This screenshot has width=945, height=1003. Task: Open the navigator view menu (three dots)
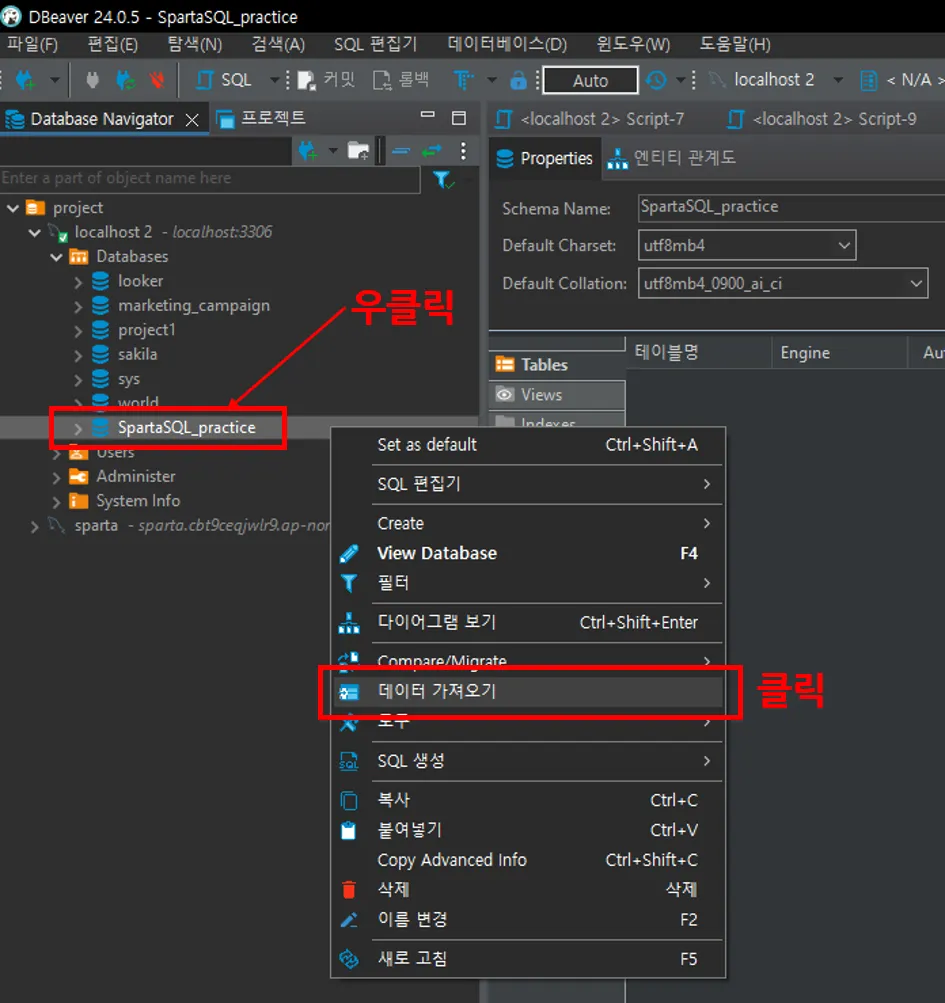[x=463, y=151]
